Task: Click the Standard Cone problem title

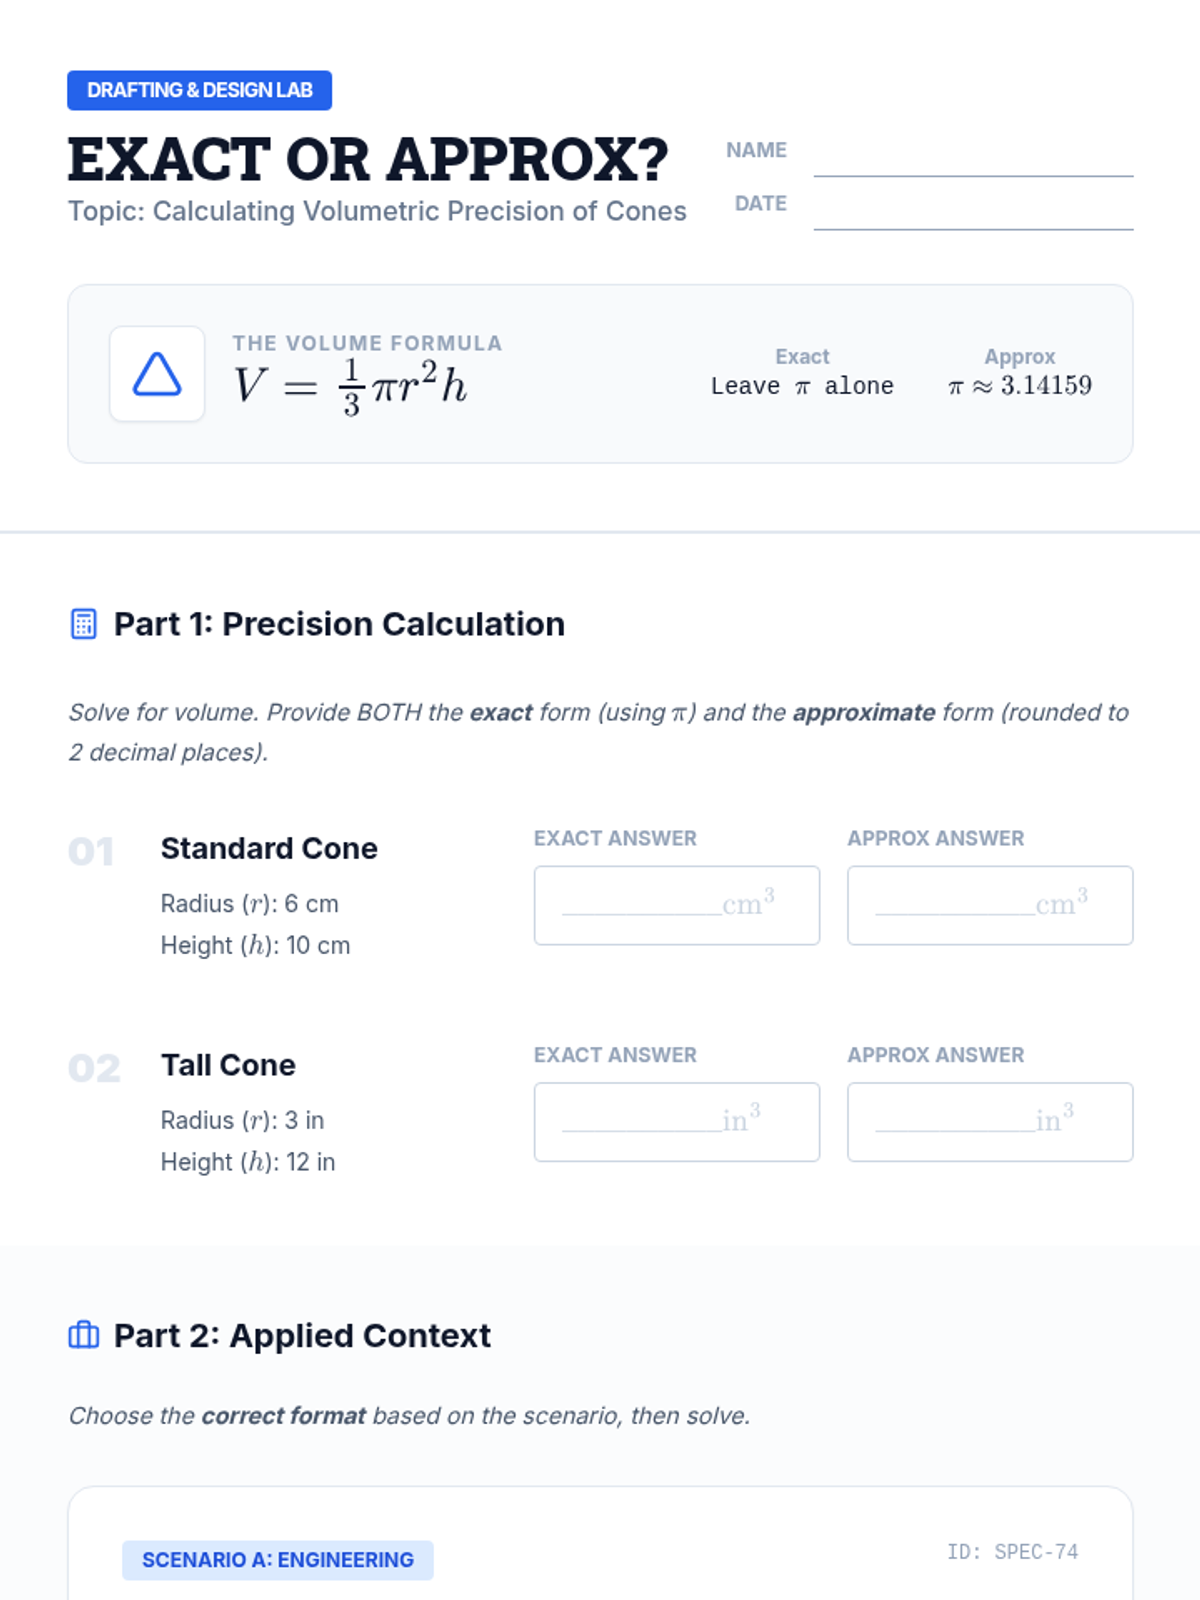Action: [x=269, y=848]
